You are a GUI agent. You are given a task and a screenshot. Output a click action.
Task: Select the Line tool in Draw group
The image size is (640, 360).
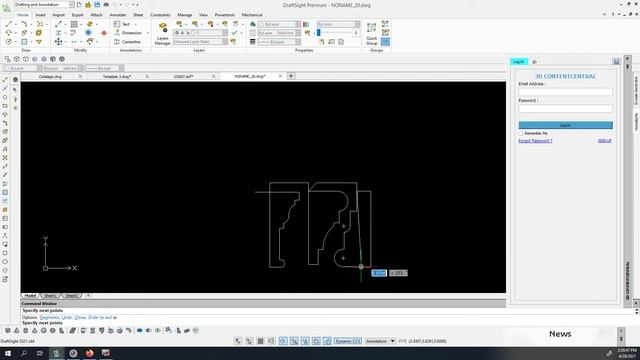click(x=9, y=24)
